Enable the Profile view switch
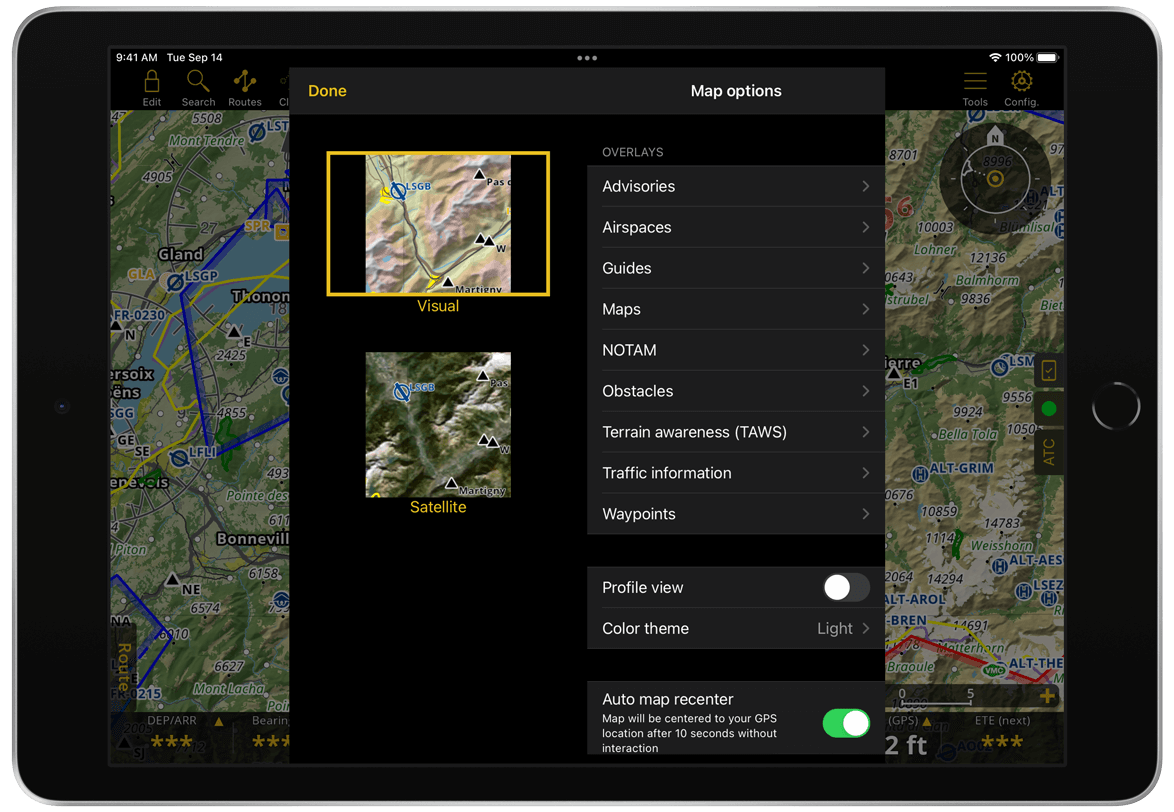The image size is (1174, 812). pos(846,588)
